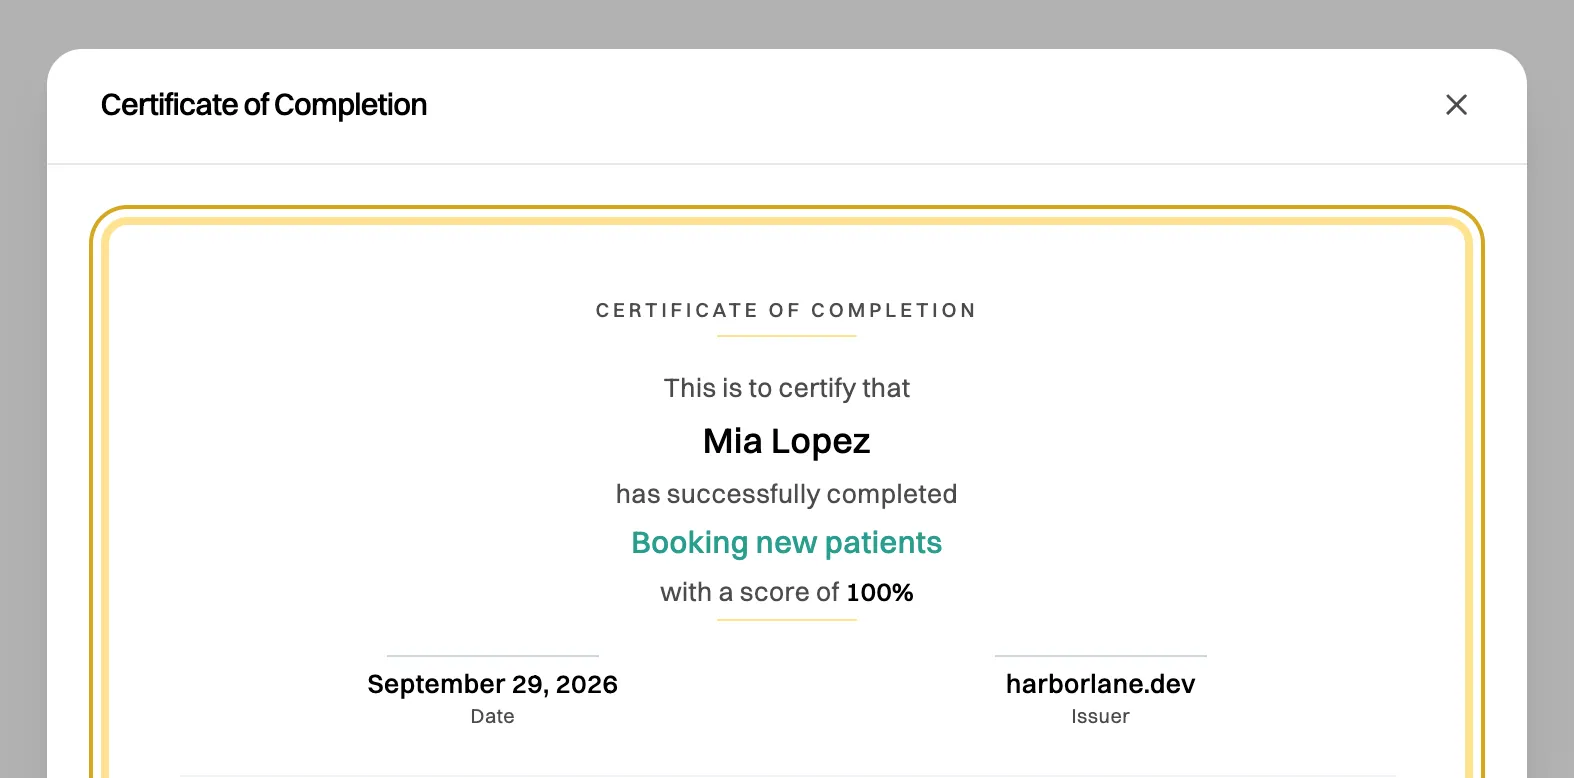The width and height of the screenshot is (1574, 778).
Task: Click the recipient name Mia Lopez
Action: point(787,441)
